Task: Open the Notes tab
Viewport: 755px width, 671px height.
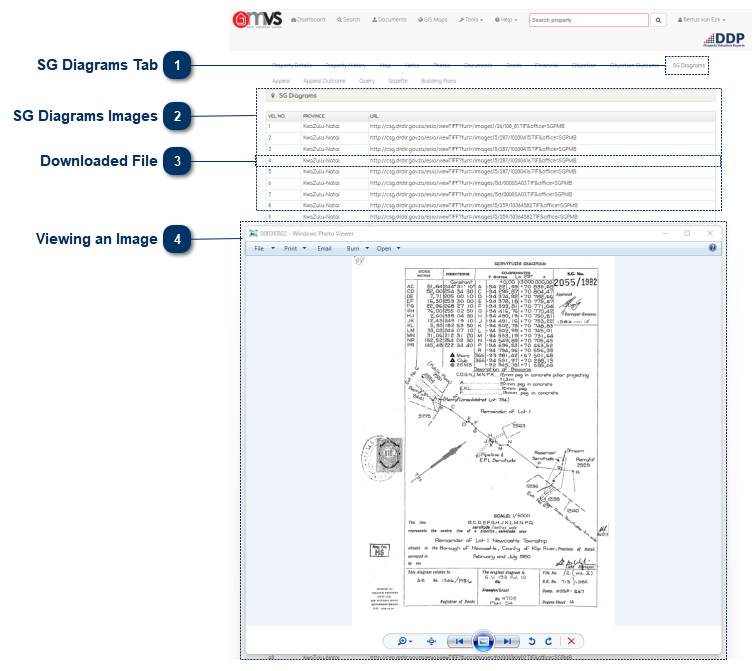Action: tap(412, 65)
